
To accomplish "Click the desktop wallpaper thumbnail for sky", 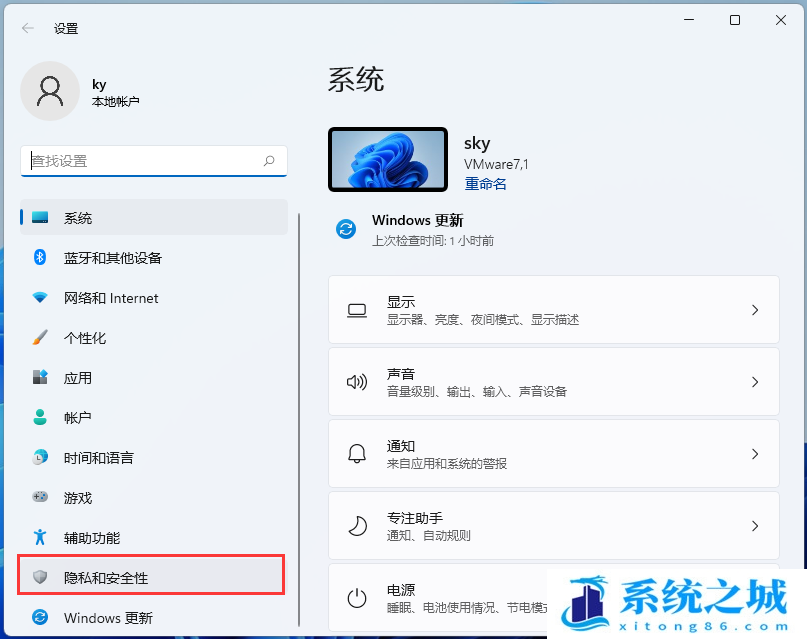I will click(x=387, y=160).
